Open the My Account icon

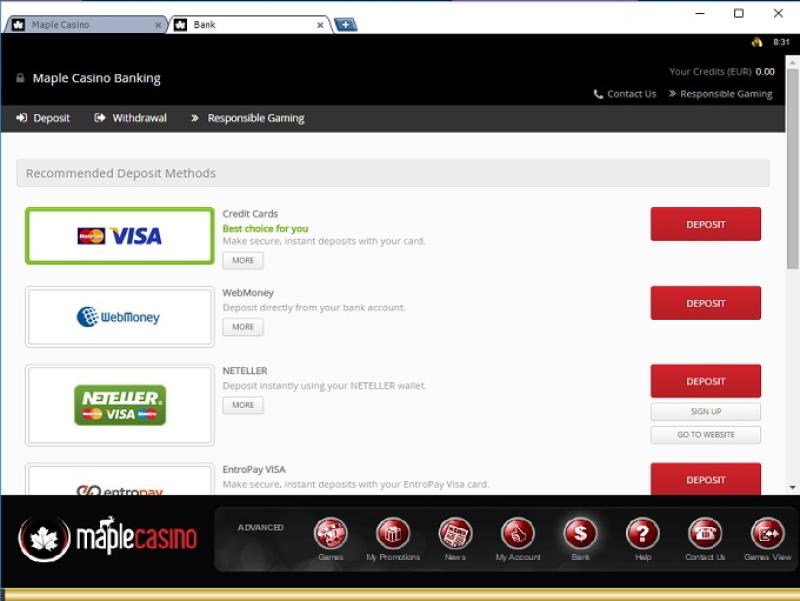(518, 534)
